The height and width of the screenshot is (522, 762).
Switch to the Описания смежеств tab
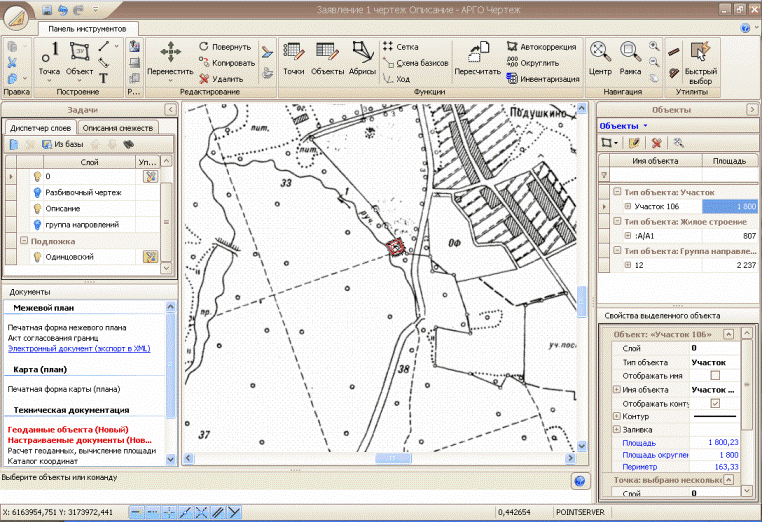(x=118, y=128)
